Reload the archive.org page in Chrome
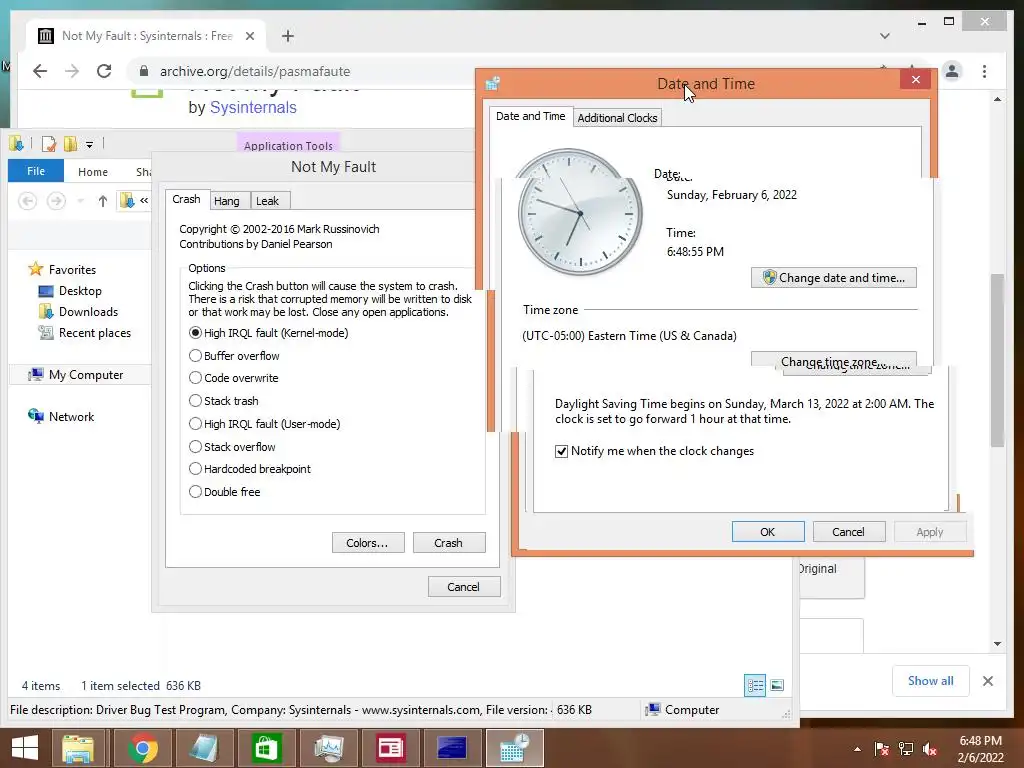 point(104,71)
